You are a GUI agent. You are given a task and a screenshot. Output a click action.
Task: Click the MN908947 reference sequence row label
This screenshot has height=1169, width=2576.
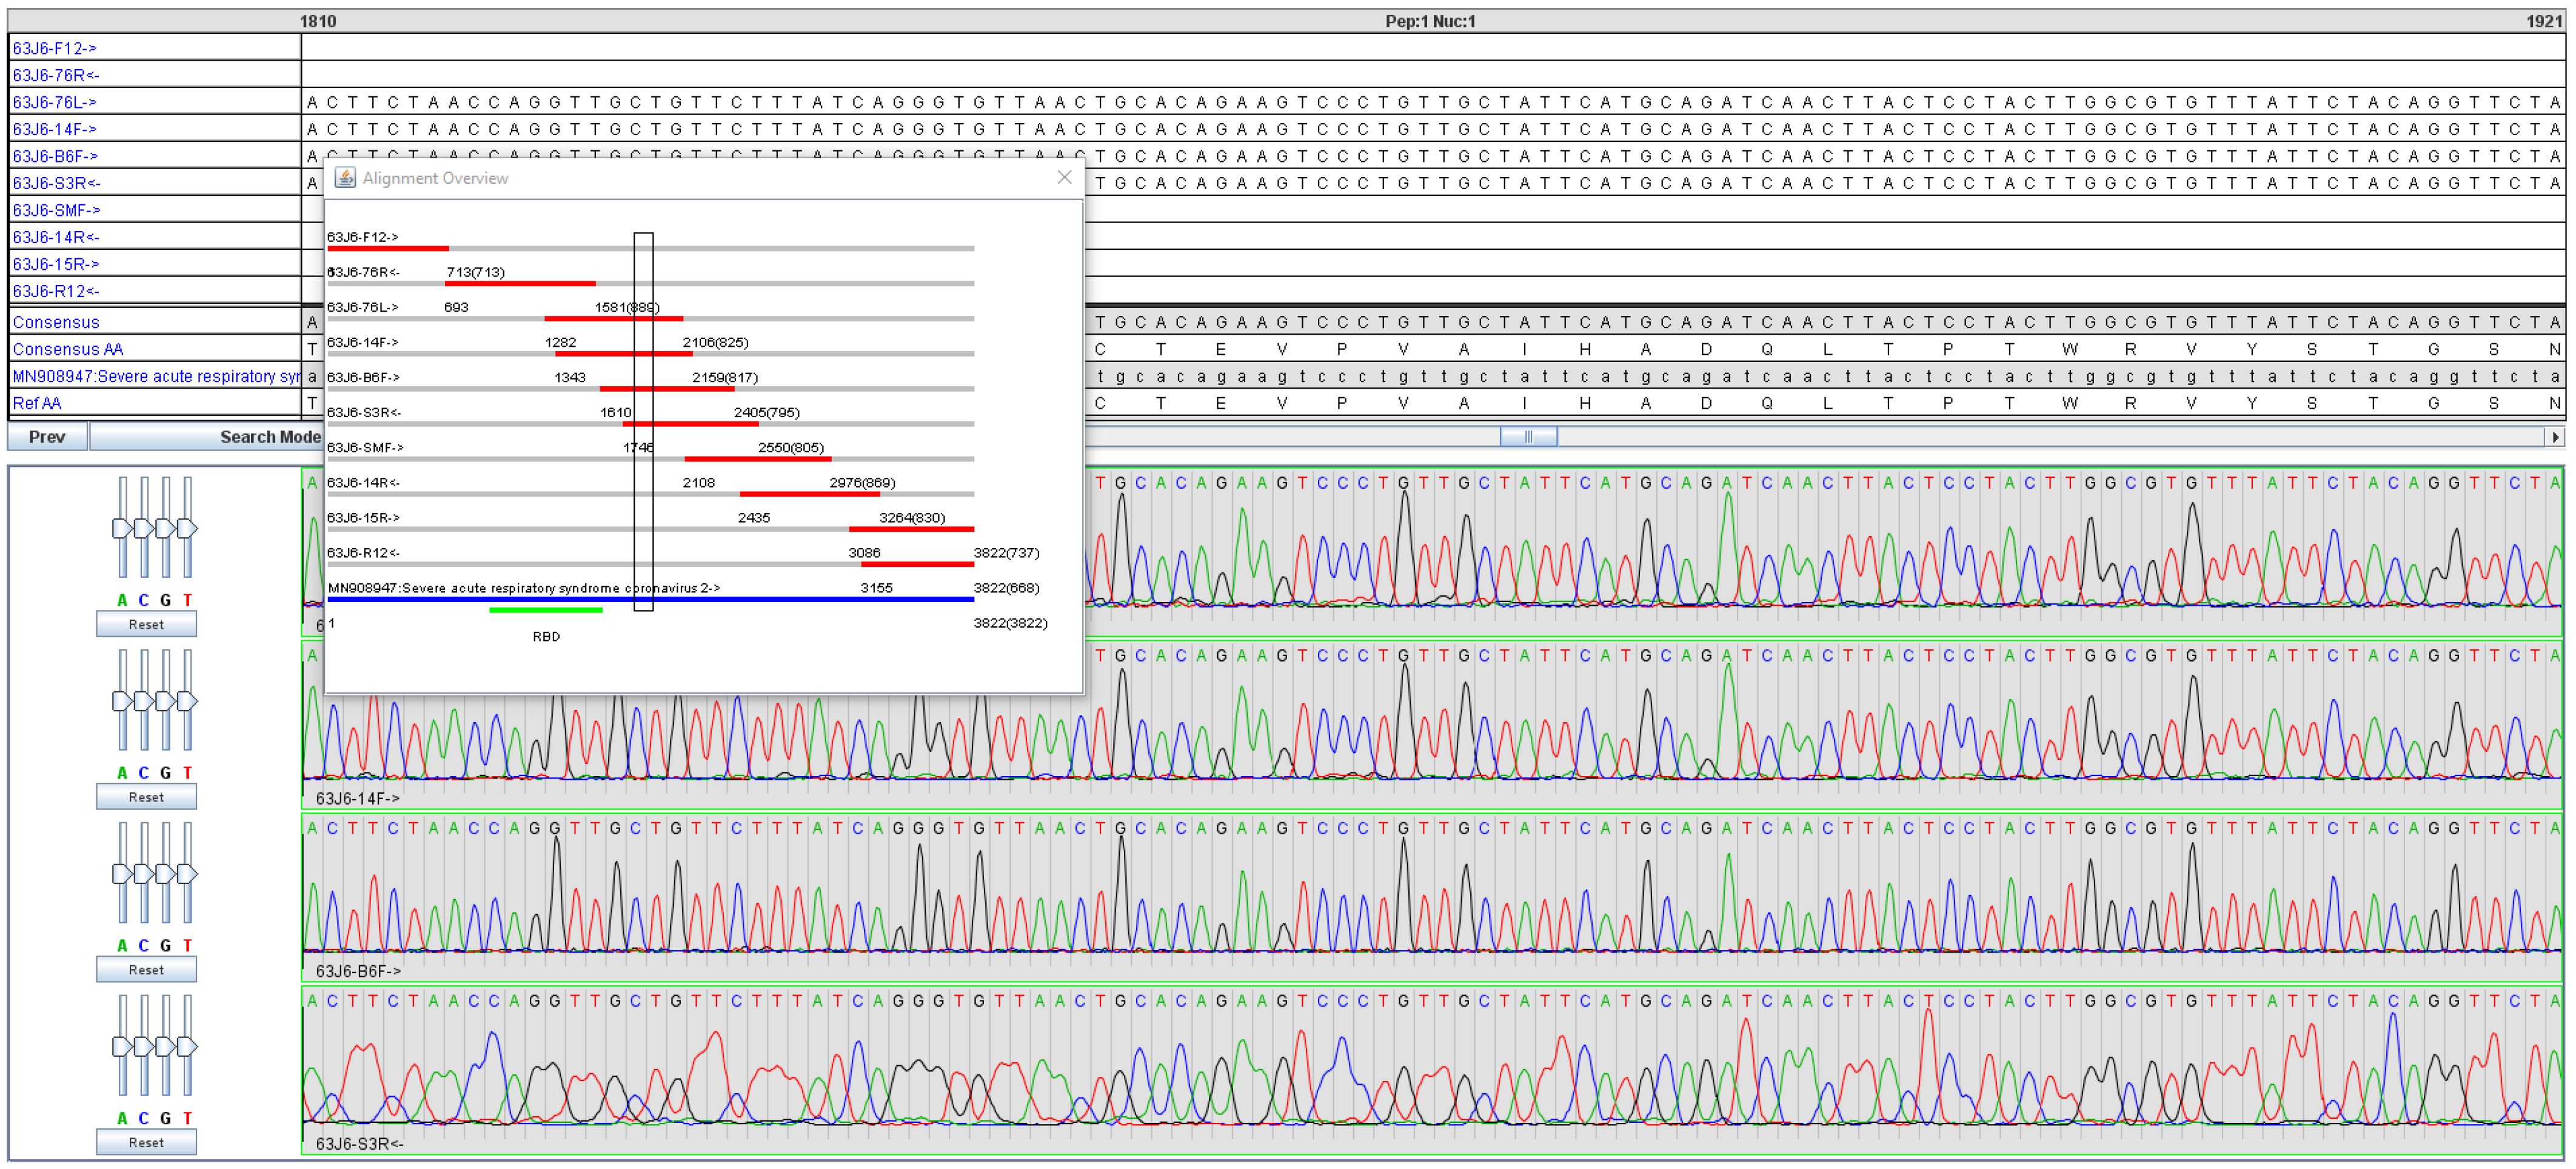[155, 376]
